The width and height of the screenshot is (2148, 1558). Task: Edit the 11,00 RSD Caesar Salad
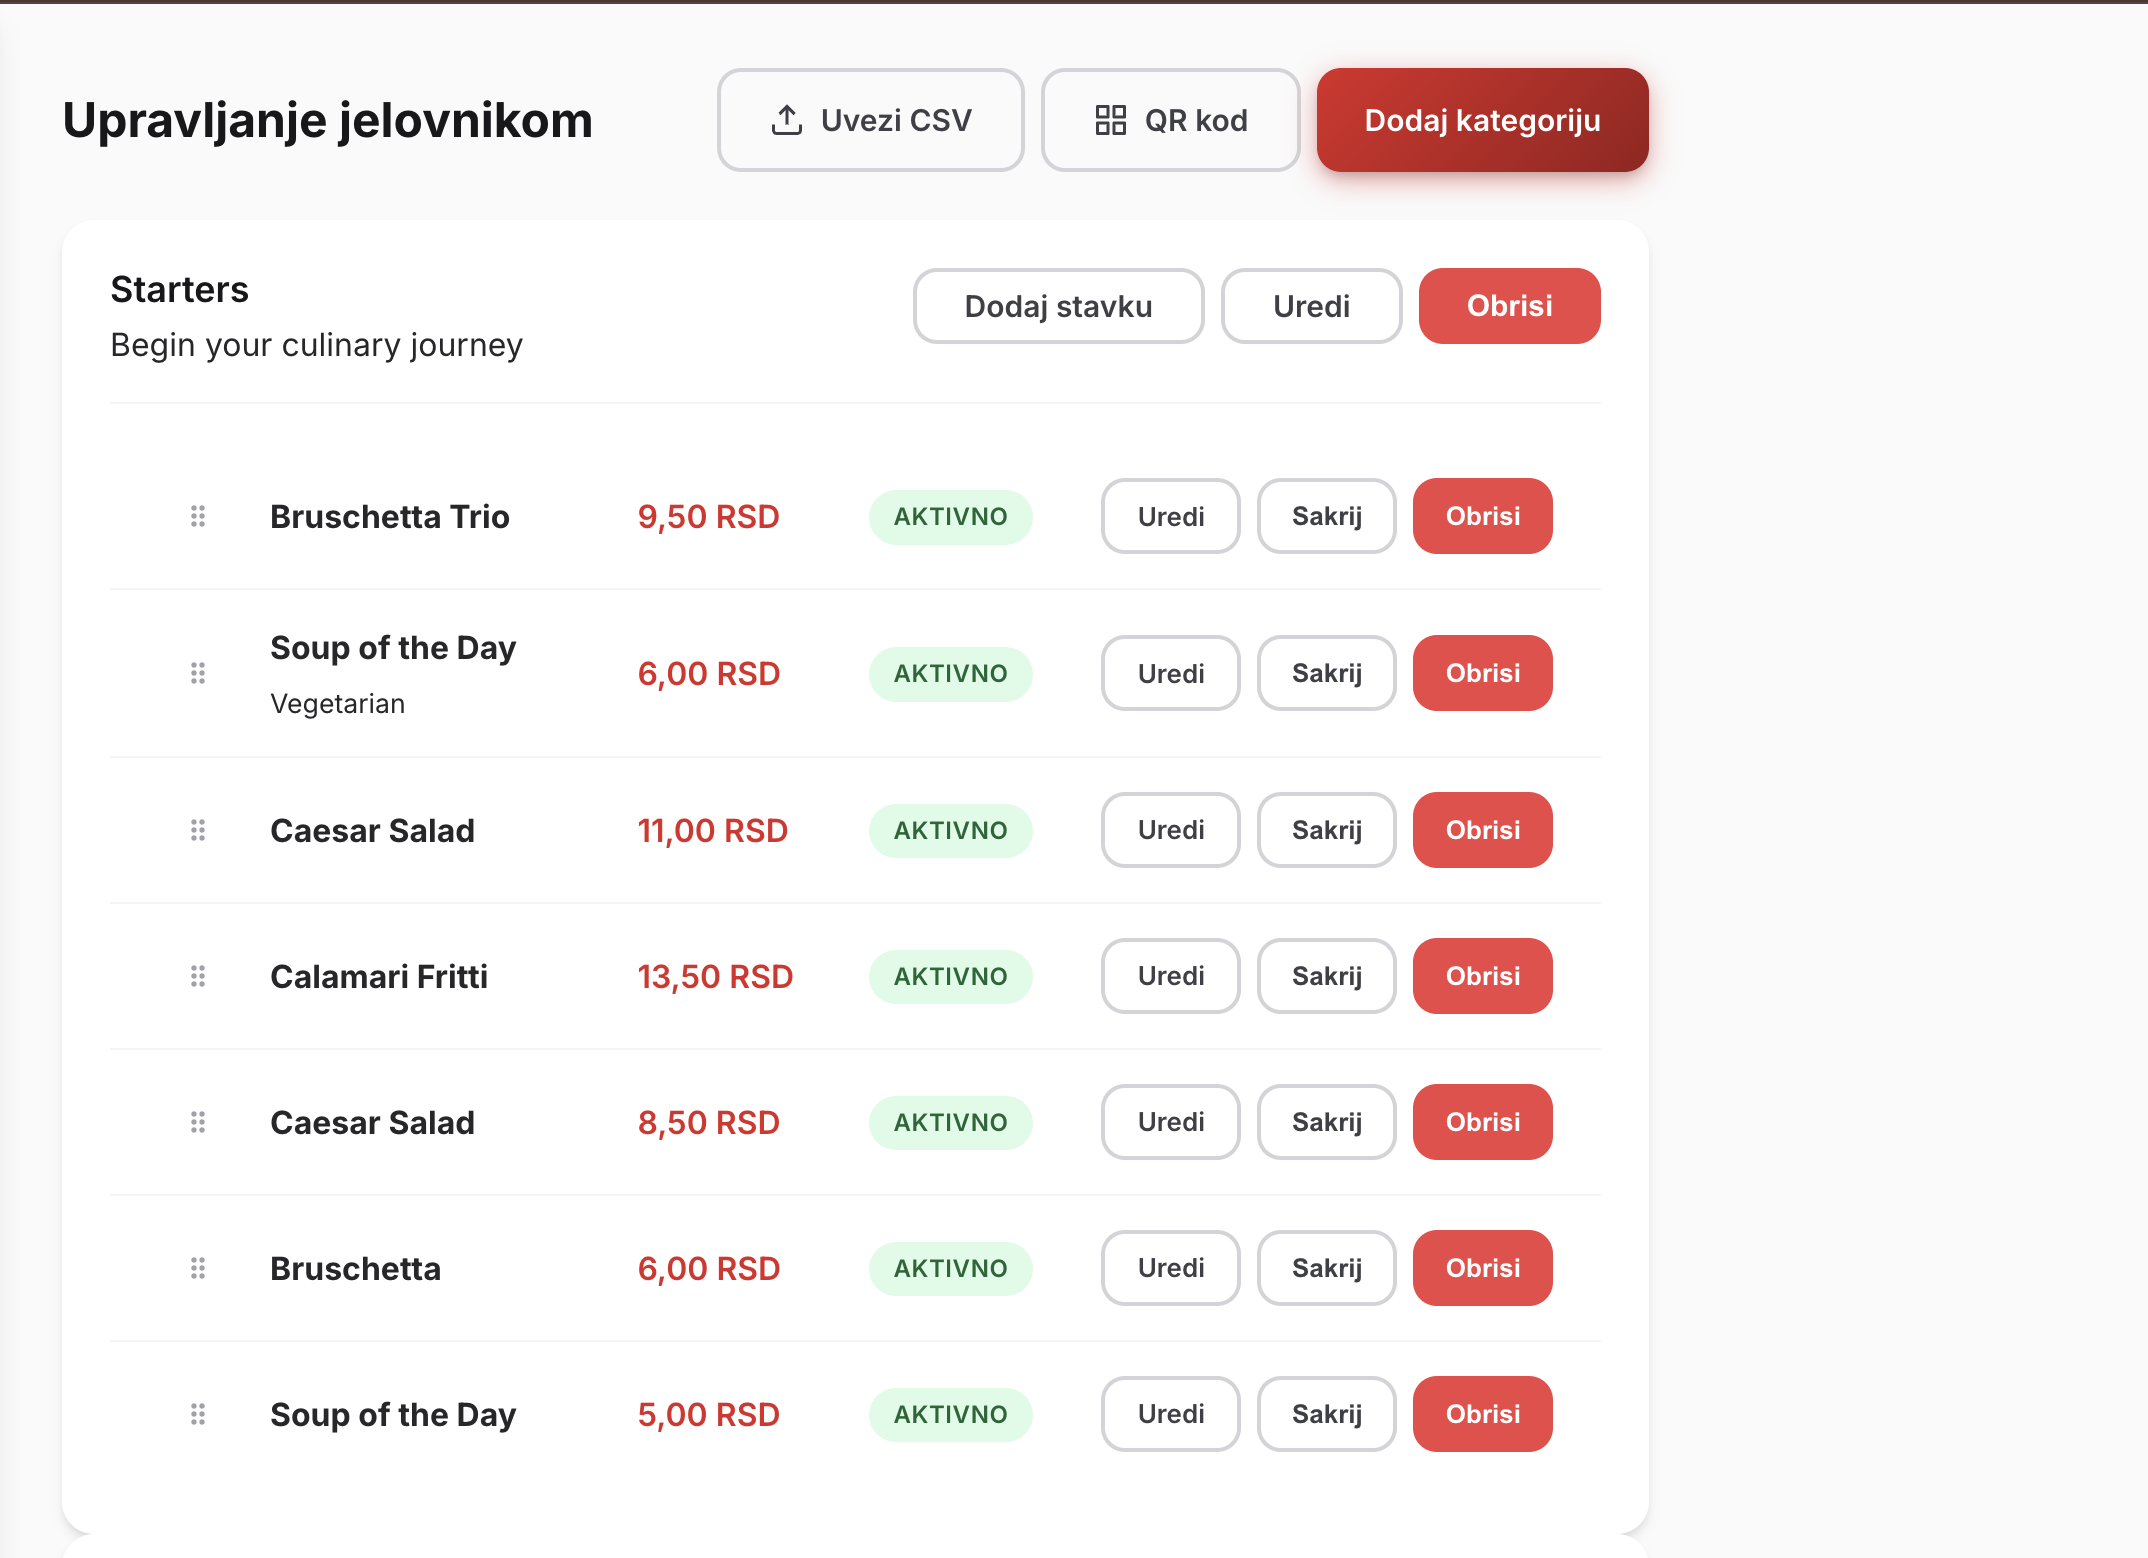[1170, 830]
